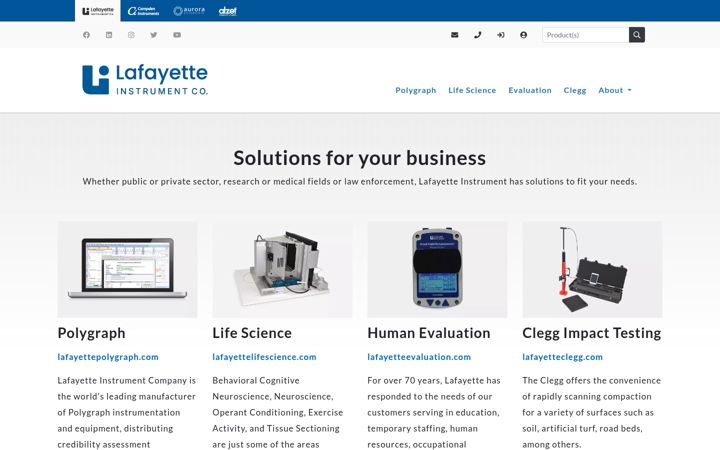The height and width of the screenshot is (450, 720).
Task: Click the email envelope icon
Action: click(x=455, y=35)
